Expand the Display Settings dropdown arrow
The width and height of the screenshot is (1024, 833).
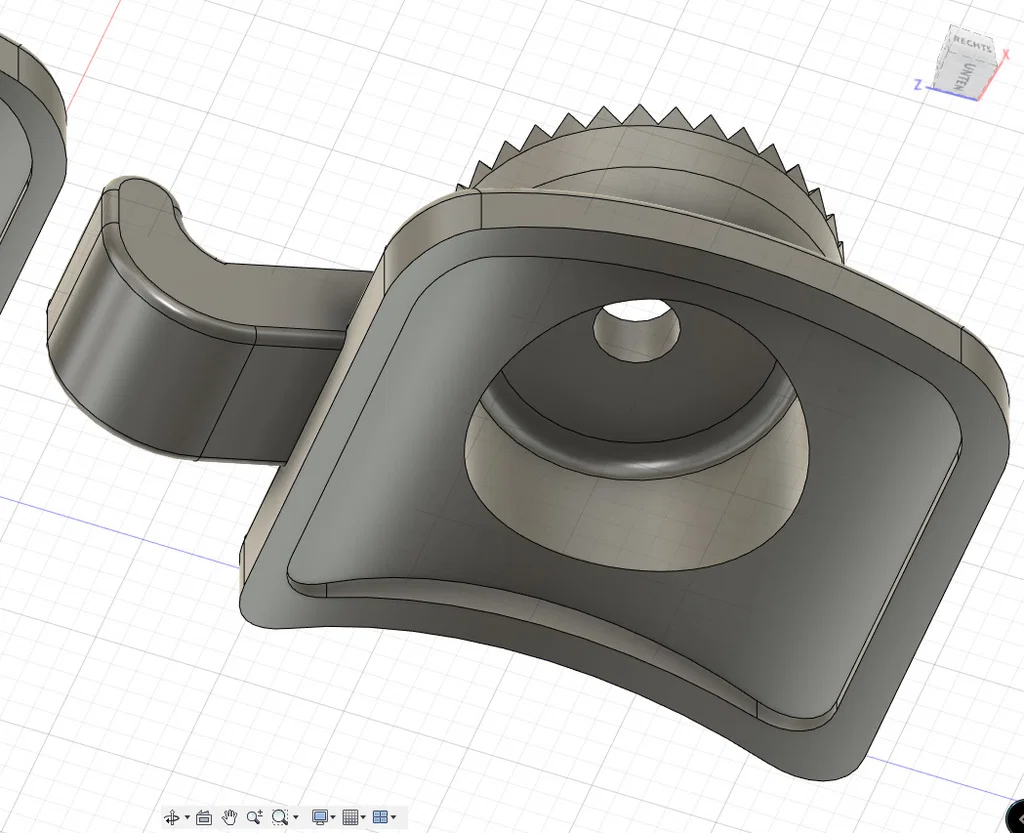[x=333, y=817]
